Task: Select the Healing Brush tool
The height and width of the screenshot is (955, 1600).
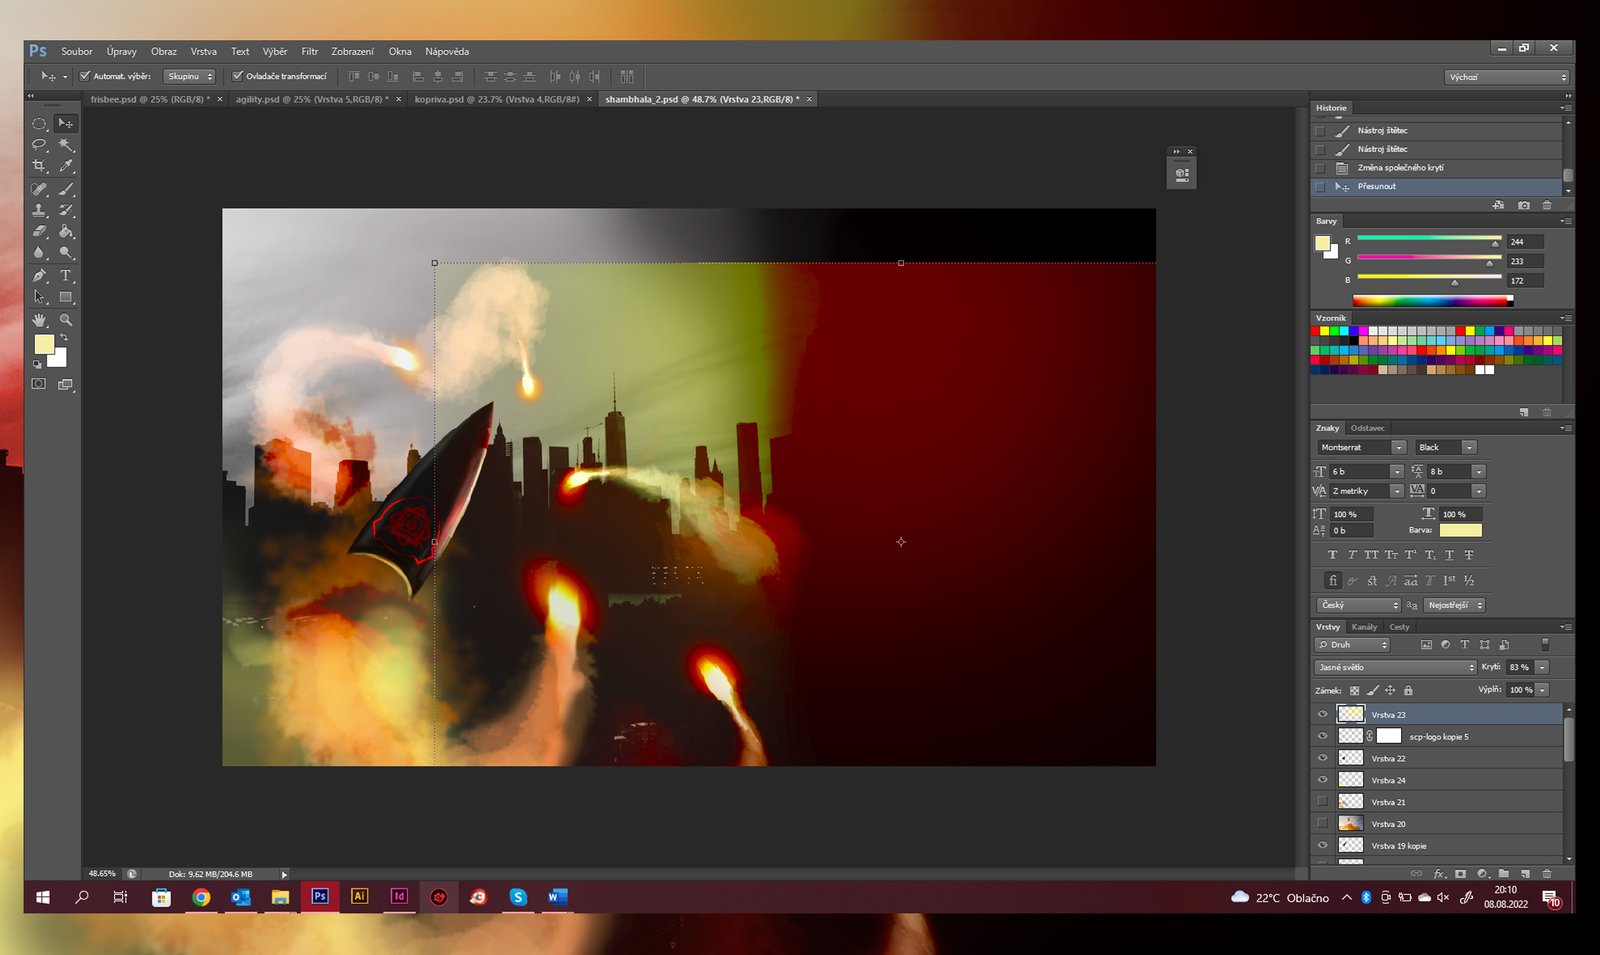Action: [x=39, y=189]
